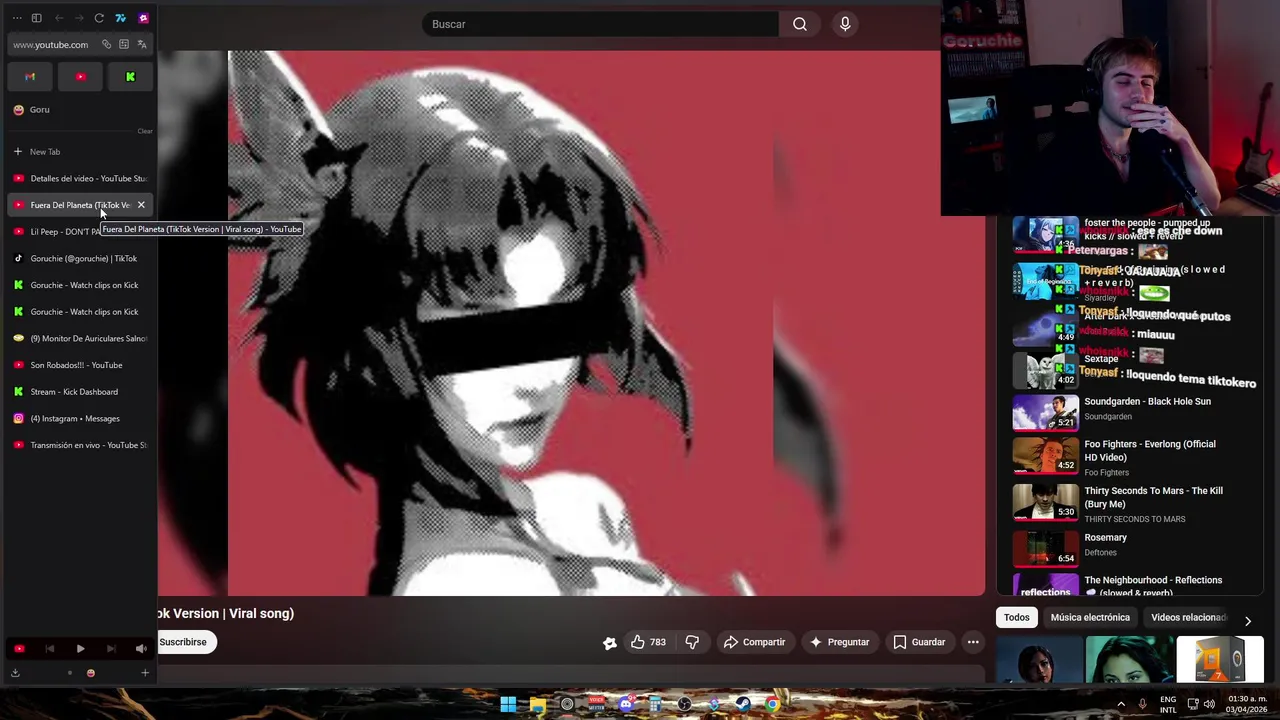Click Suscribirse to subscribe
Image resolution: width=1280 pixels, height=720 pixels.
183,642
